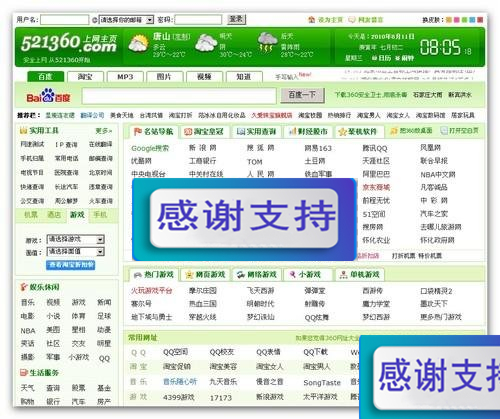The image size is (500, 419).
Task: Click the 521360.com site logo
Action: (69, 44)
